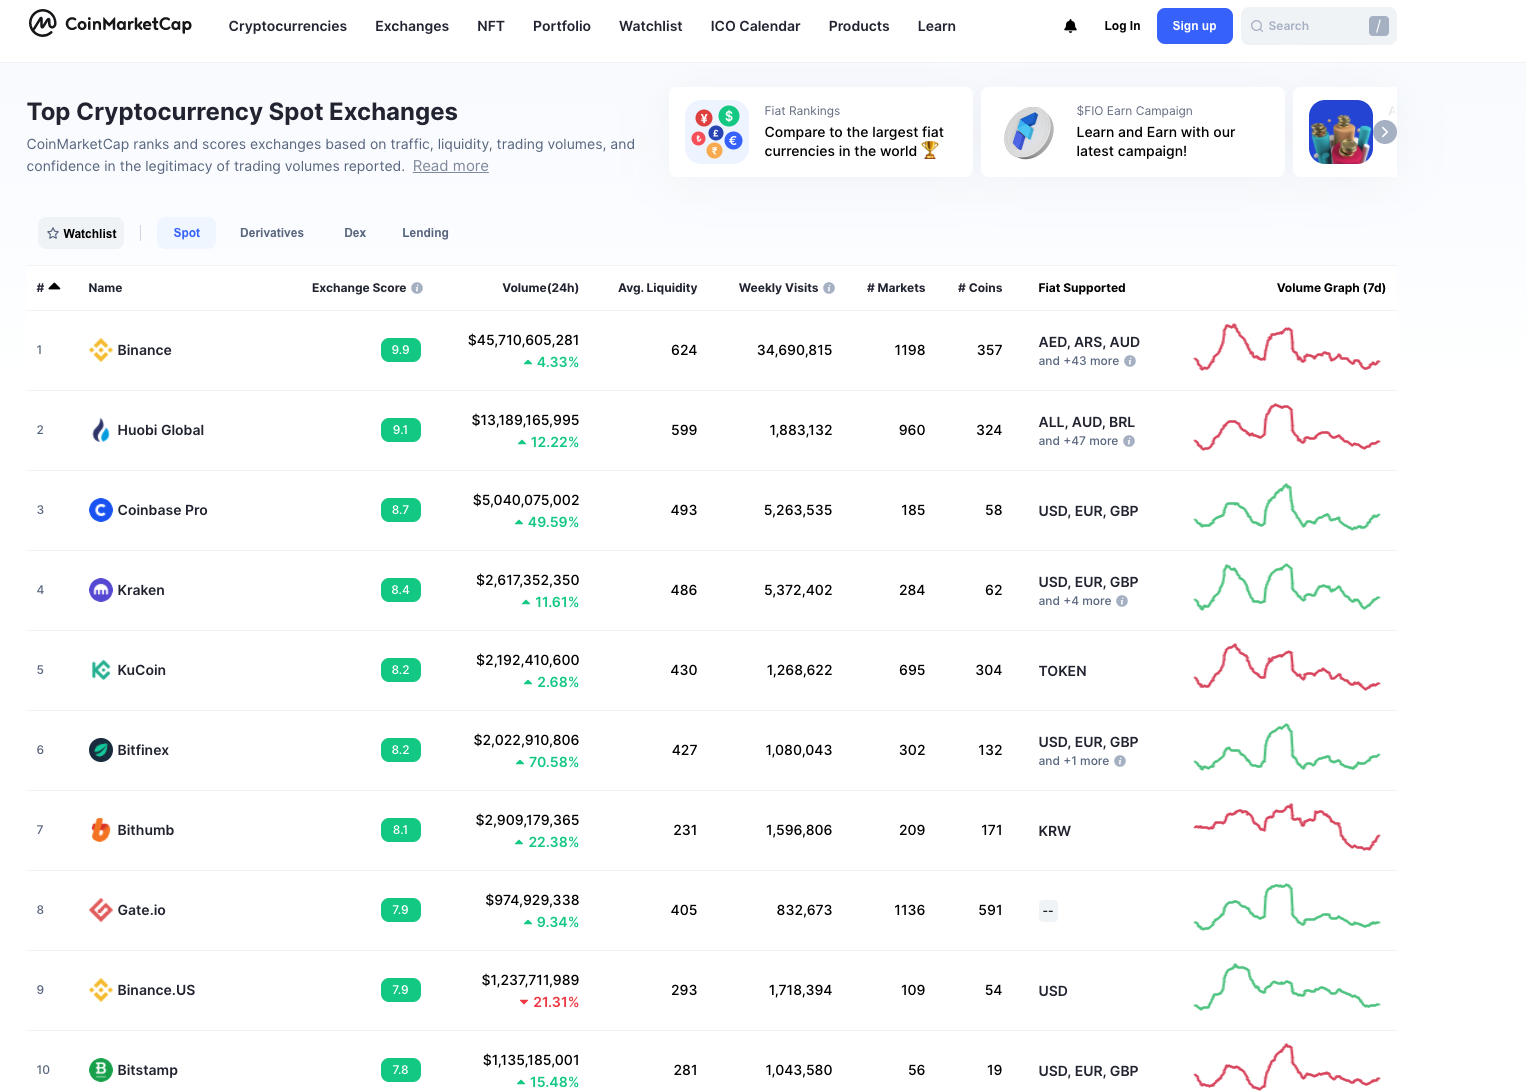Open Compare largest fiat currencies banner
This screenshot has height=1092, width=1526.
[x=821, y=132]
